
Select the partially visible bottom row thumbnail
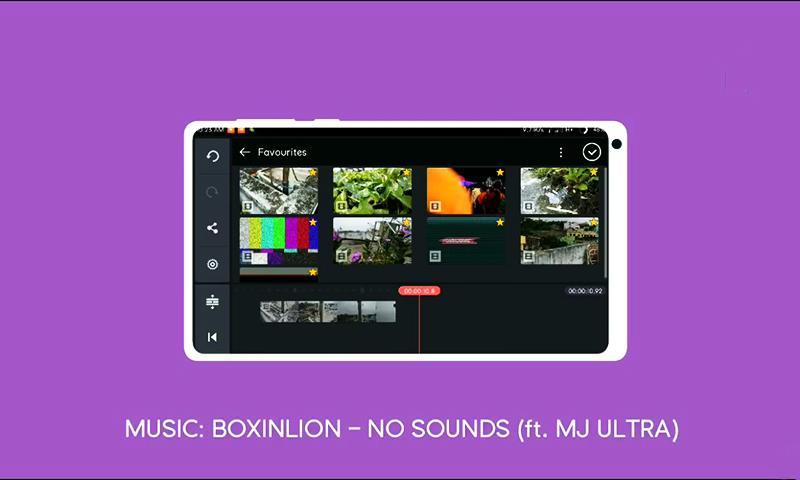tap(279, 274)
